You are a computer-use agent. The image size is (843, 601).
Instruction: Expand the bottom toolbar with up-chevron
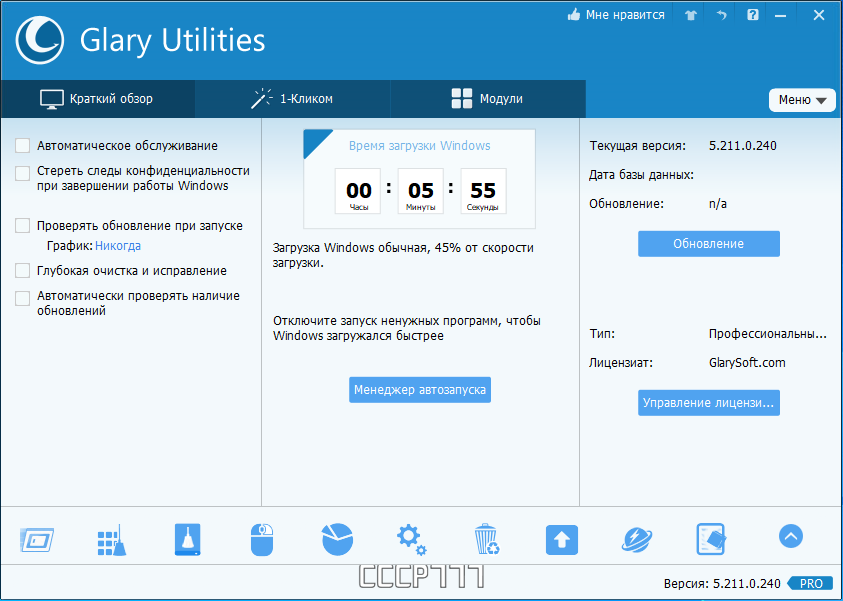(x=790, y=537)
